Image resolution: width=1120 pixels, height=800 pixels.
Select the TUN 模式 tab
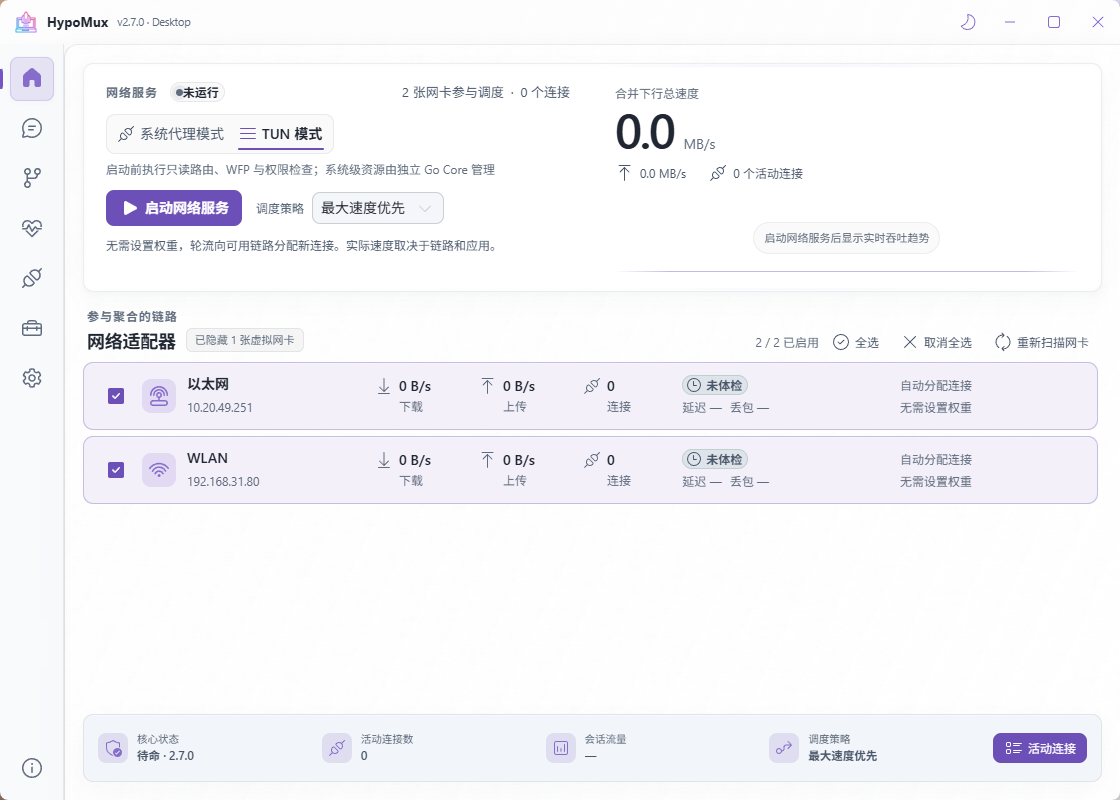(x=281, y=134)
